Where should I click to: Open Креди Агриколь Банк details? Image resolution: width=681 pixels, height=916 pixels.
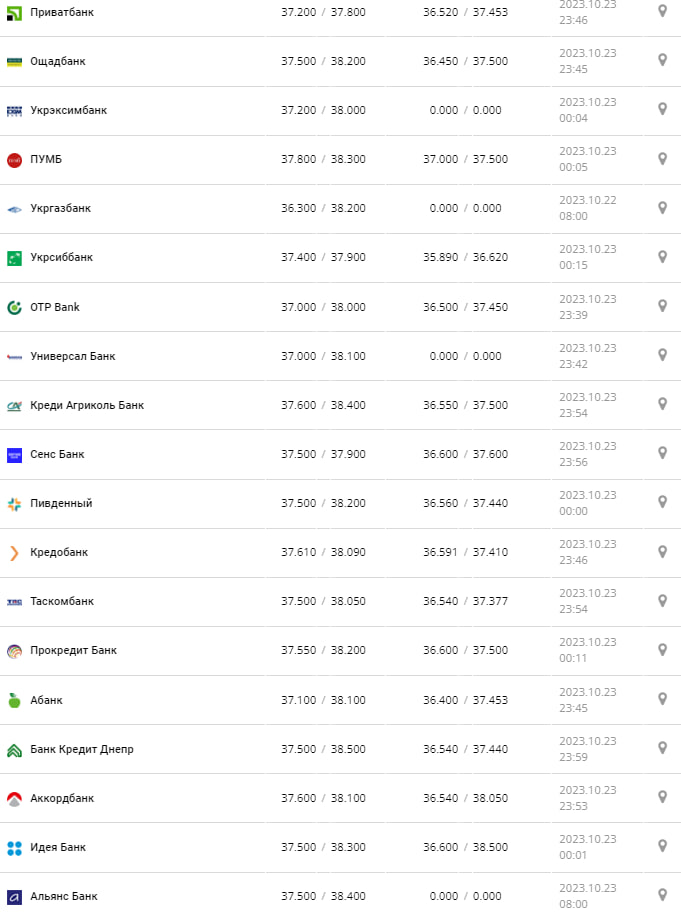[87, 405]
